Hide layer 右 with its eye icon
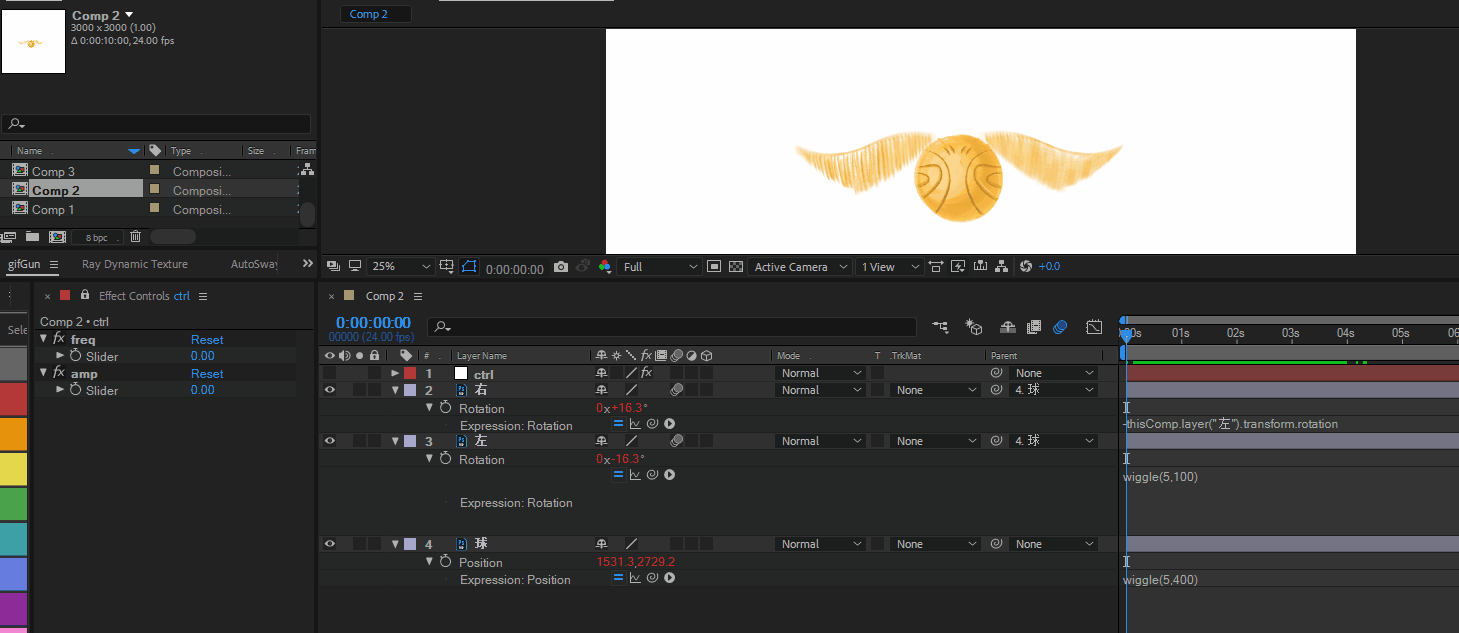Screen dimensions: 1459x633 (329, 390)
